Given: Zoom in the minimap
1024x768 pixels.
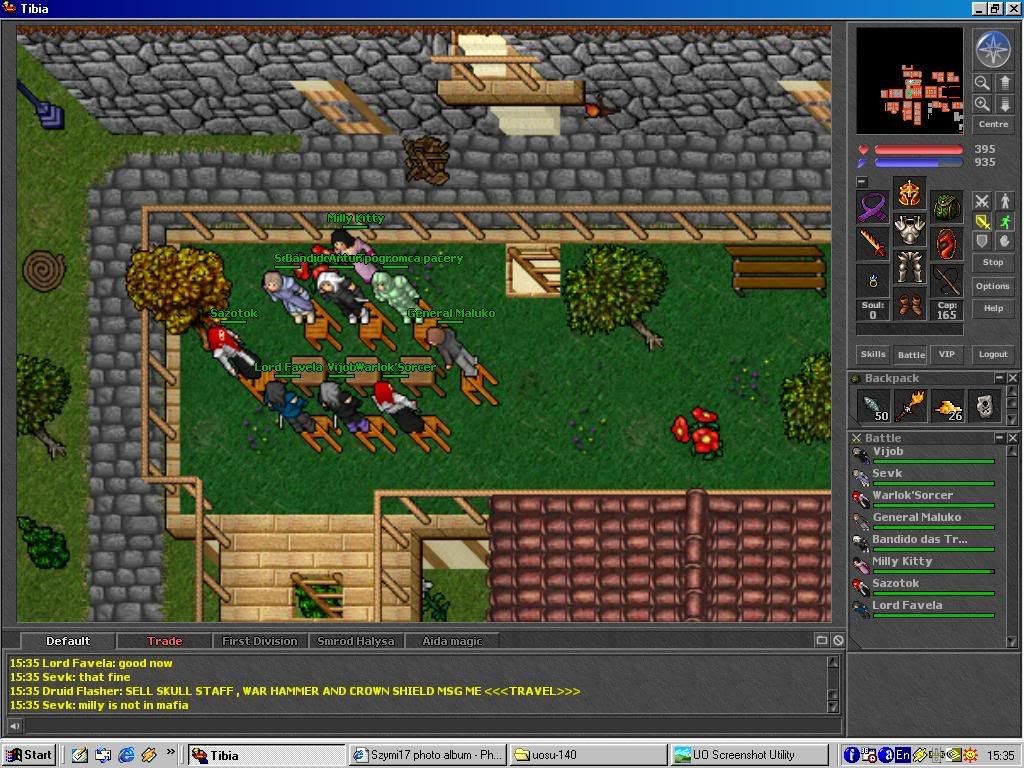Looking at the screenshot, I should click(x=982, y=104).
